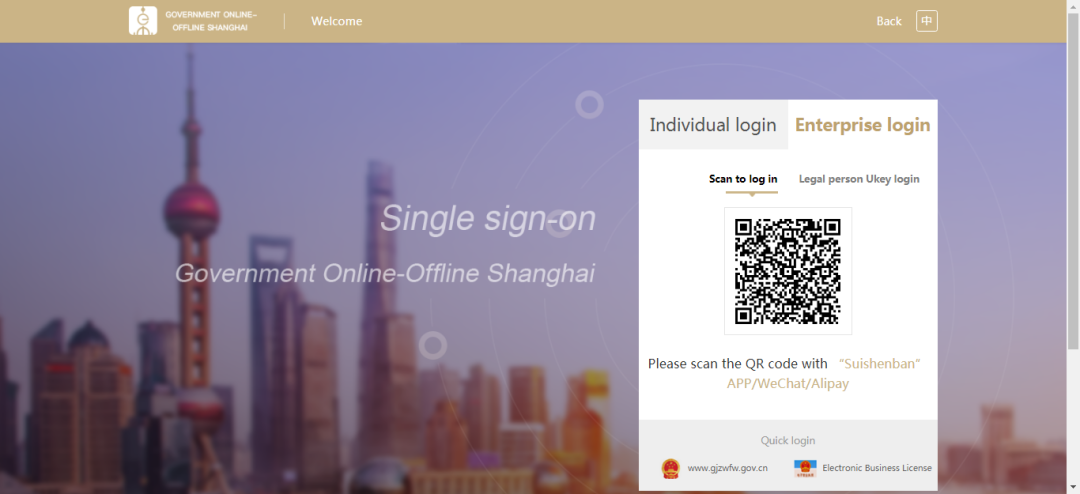Click the APP/WeChat/Alipay text
This screenshot has height=494, width=1080.
(788, 384)
